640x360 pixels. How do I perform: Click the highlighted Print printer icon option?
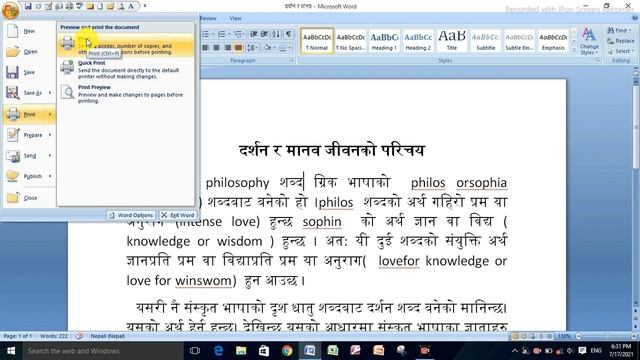click(126, 45)
